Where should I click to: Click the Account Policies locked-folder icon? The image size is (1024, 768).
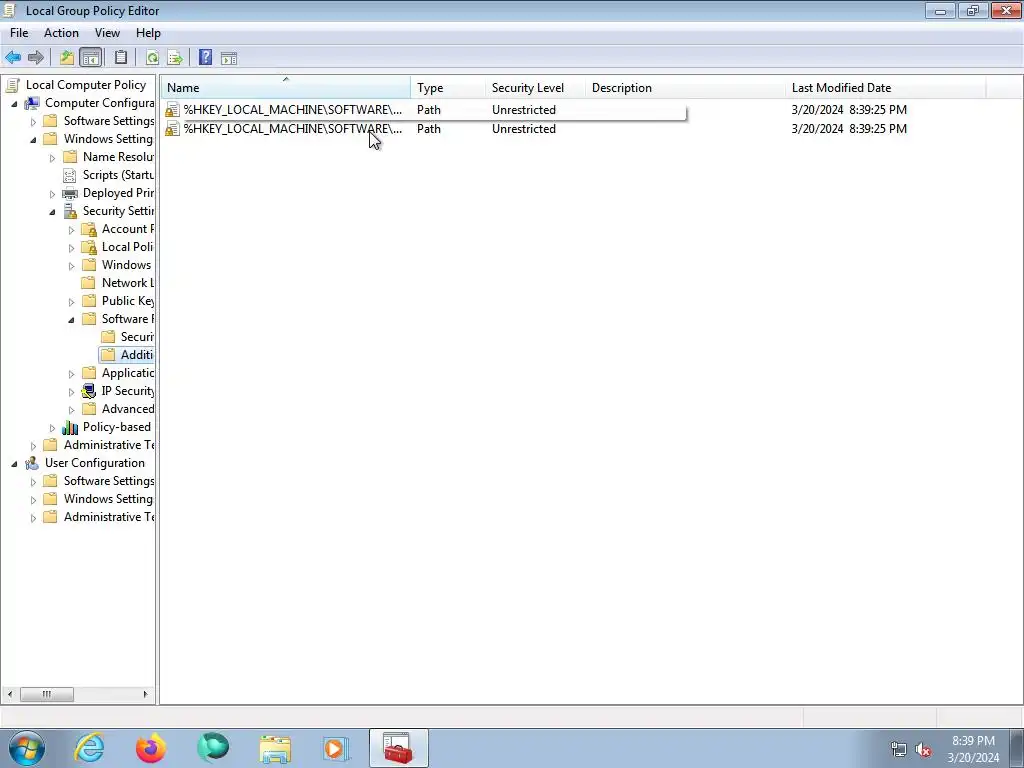tap(89, 229)
